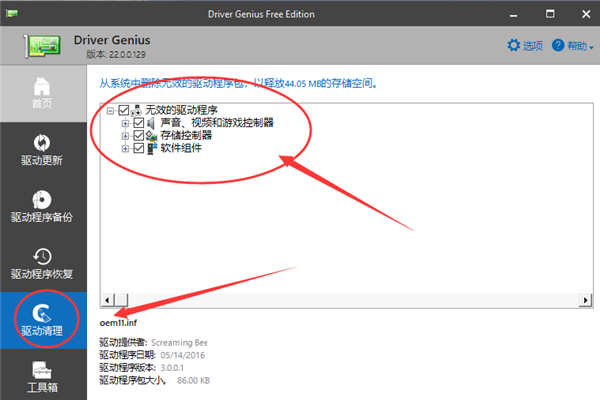
Task: Select the 驱动清理 driver cleanup section
Action: pyautogui.click(x=42, y=320)
